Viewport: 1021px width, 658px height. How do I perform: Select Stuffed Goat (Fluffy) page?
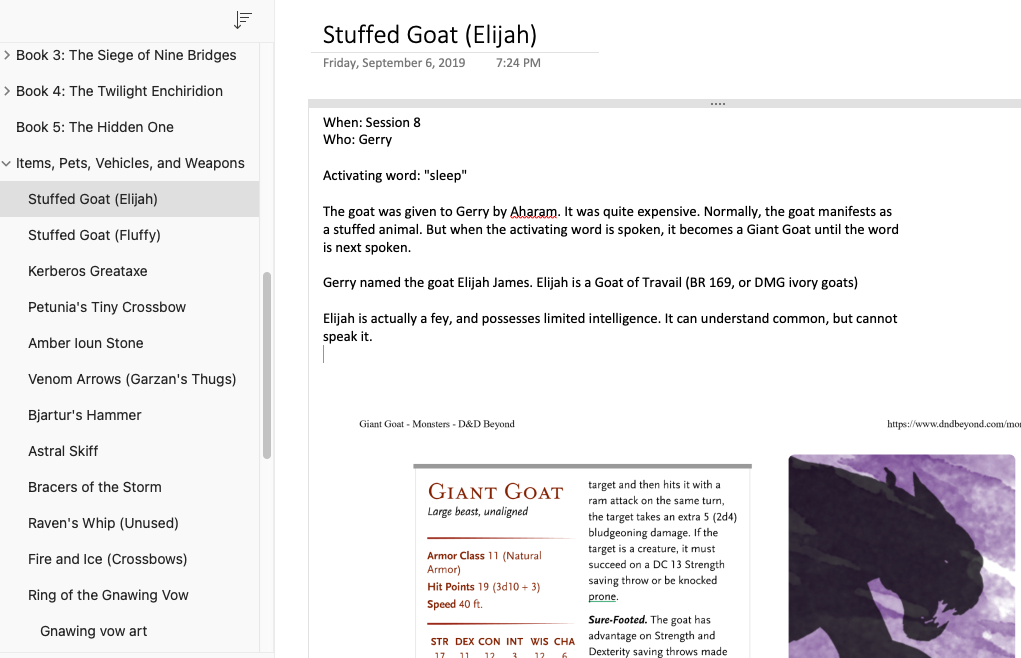pyautogui.click(x=94, y=235)
